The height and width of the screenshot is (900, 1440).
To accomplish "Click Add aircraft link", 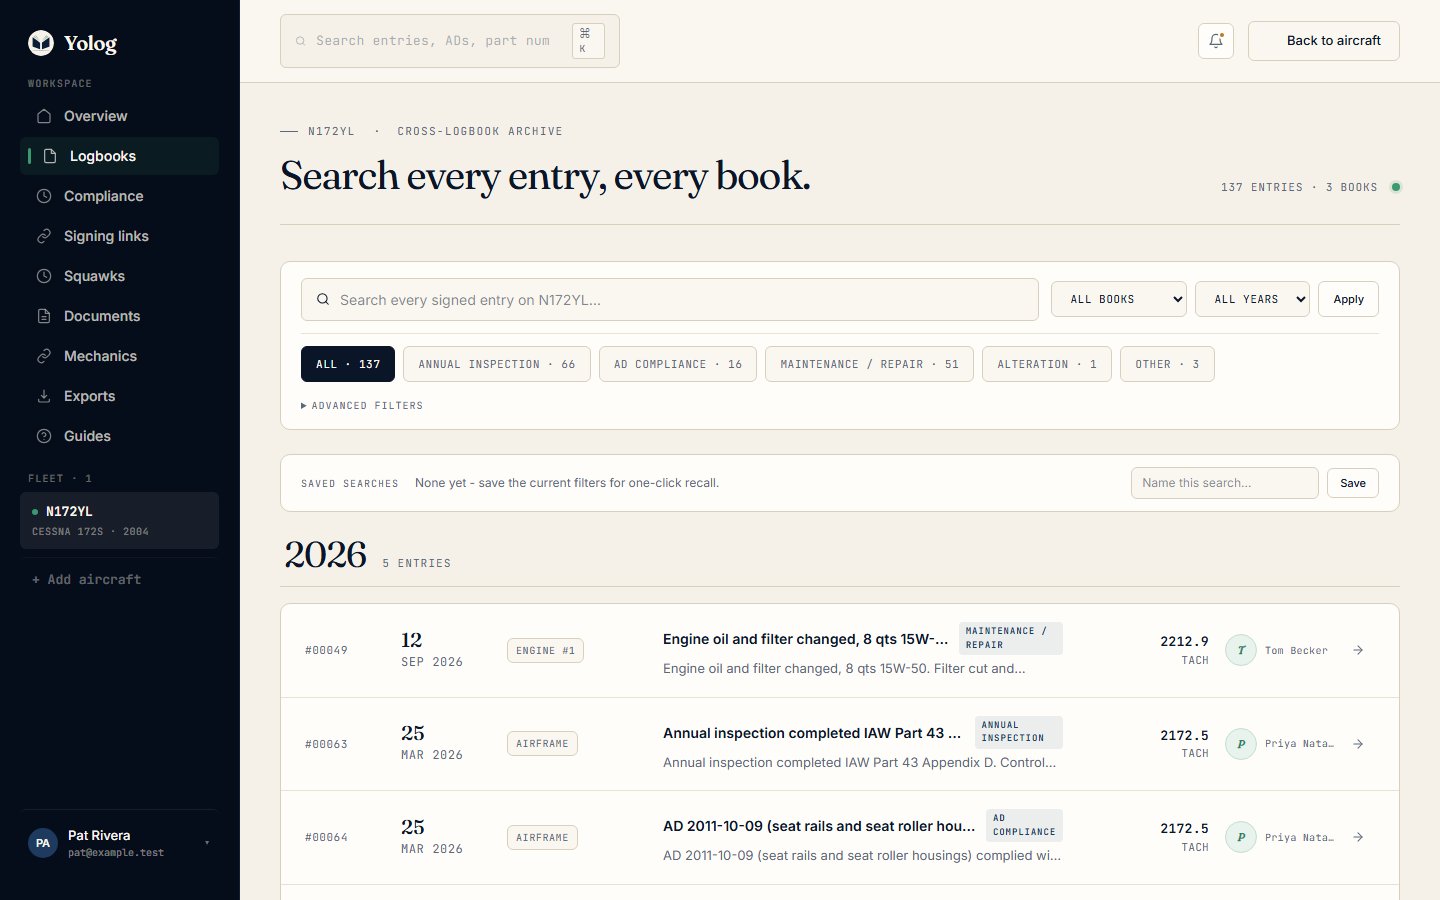I will 86,580.
